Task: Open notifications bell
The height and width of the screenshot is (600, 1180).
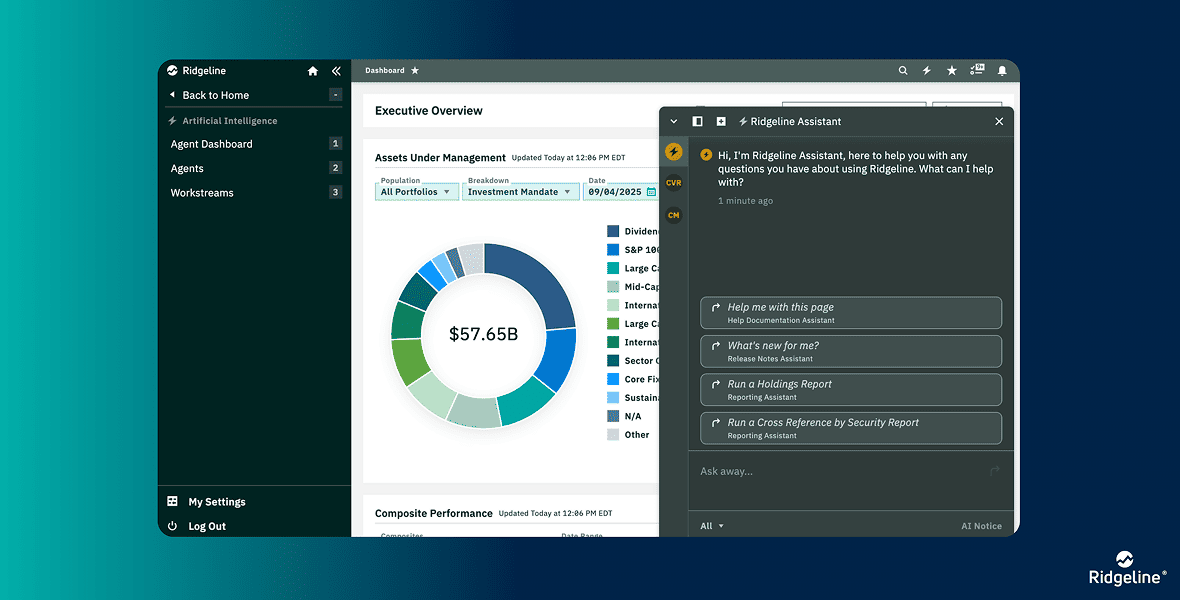Action: pyautogui.click(x=1002, y=71)
